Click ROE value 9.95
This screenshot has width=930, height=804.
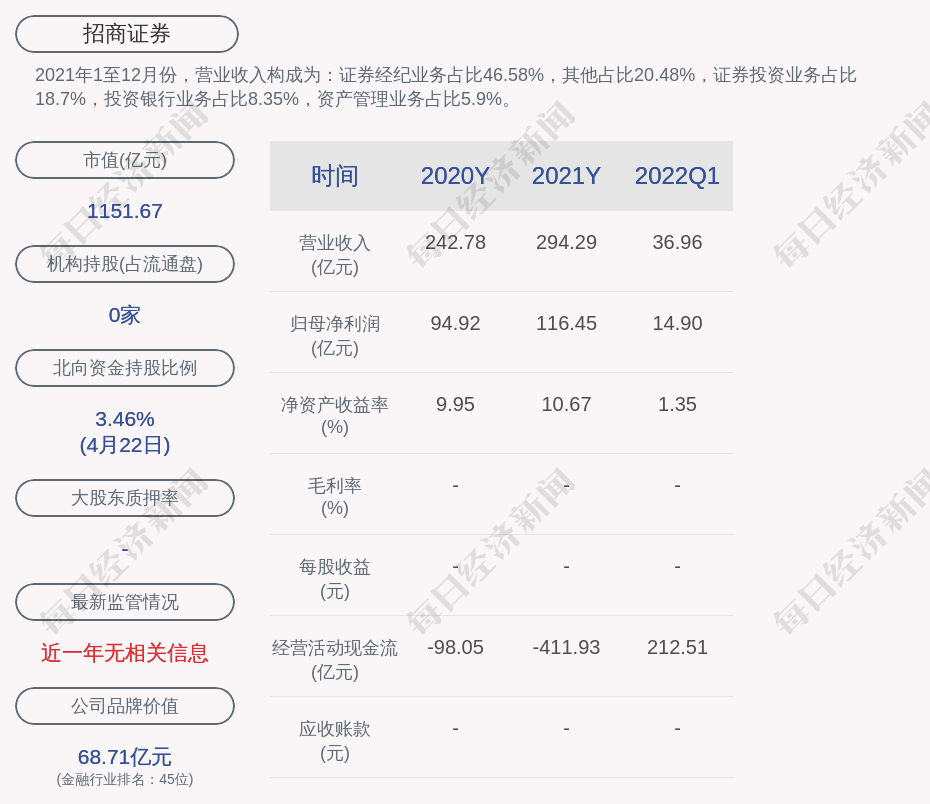click(x=456, y=404)
